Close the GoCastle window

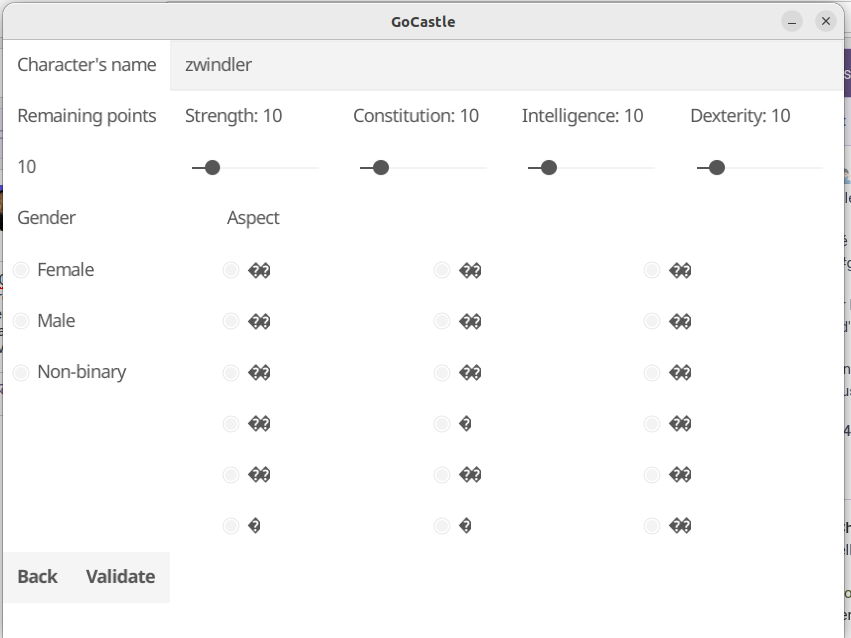(x=825, y=21)
